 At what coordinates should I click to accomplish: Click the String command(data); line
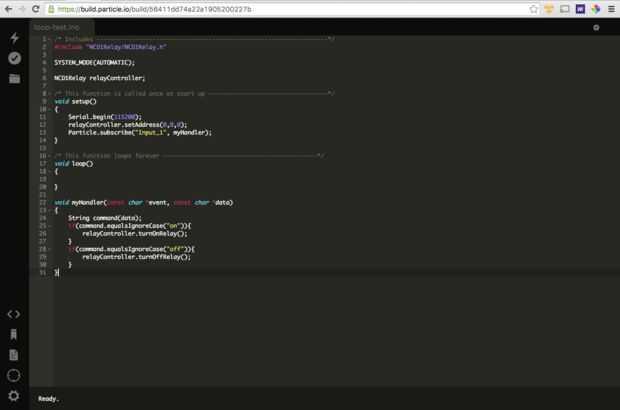click(x=105, y=218)
